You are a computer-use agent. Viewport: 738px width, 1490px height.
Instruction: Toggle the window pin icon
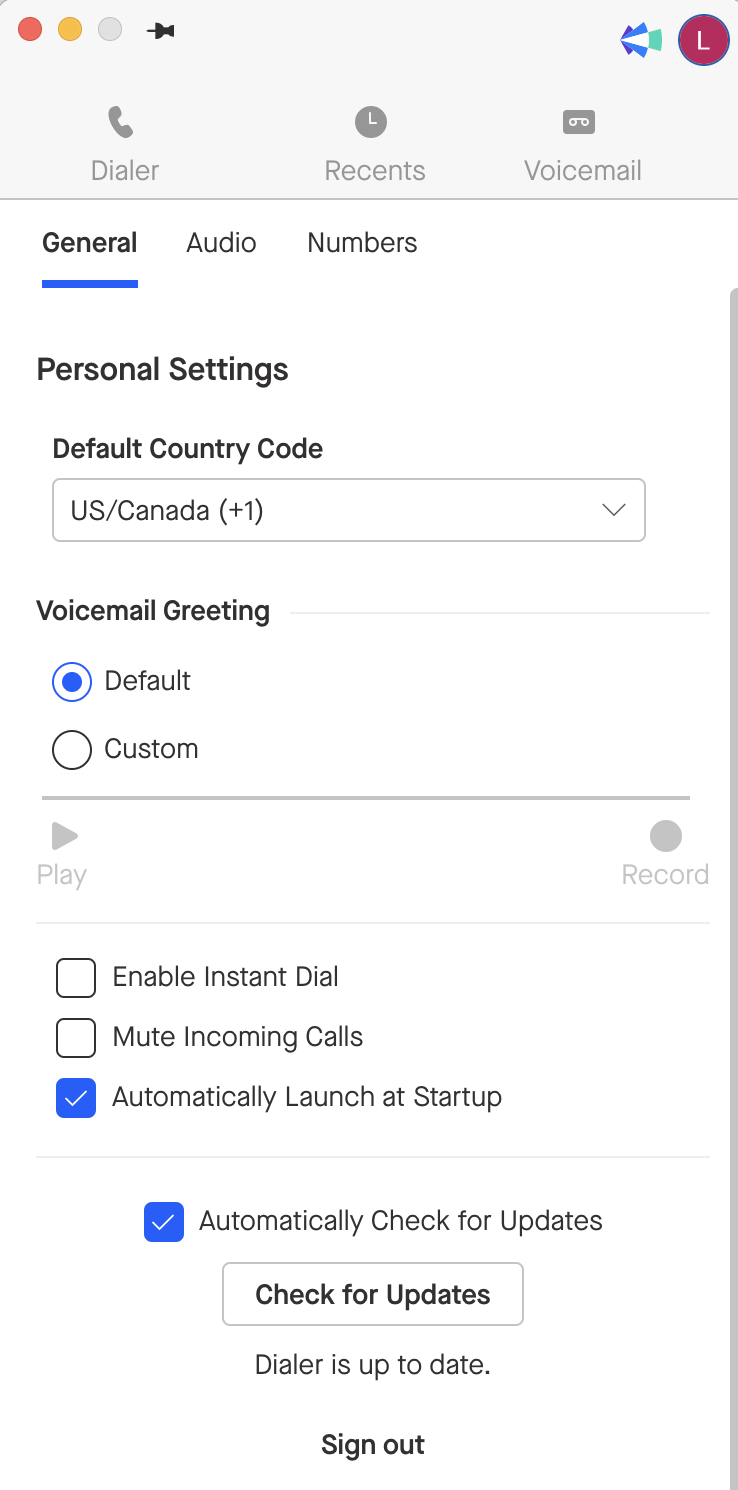click(160, 31)
